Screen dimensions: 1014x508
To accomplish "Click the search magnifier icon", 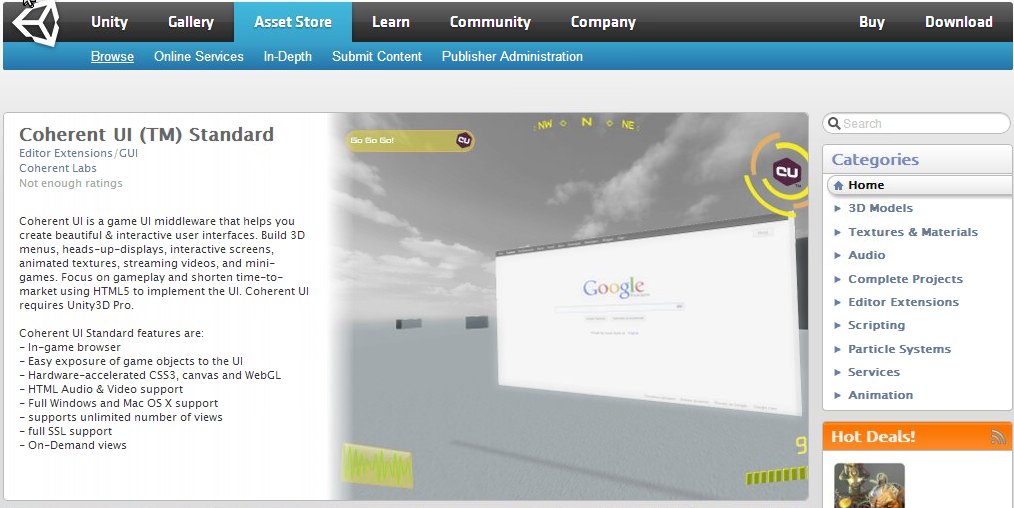I will coord(833,124).
